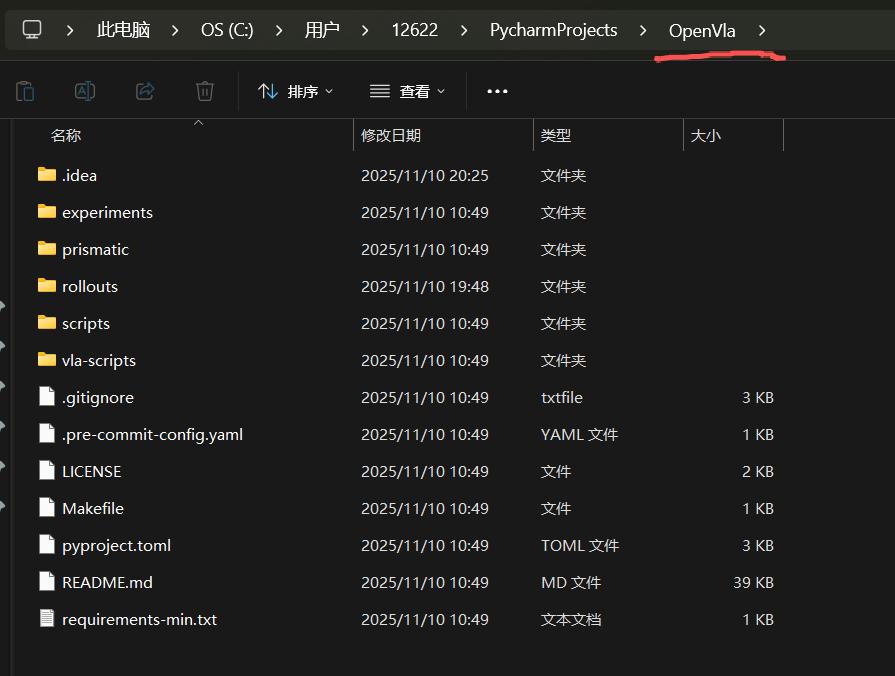The width and height of the screenshot is (895, 676).
Task: Open the three-dot more options menu
Action: tap(497, 91)
